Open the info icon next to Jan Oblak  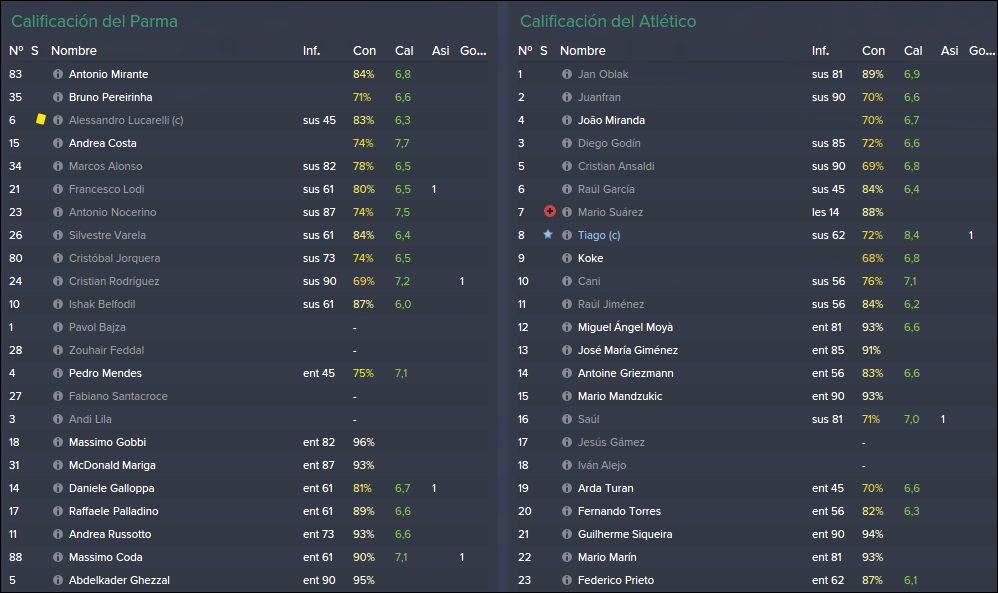click(567, 74)
